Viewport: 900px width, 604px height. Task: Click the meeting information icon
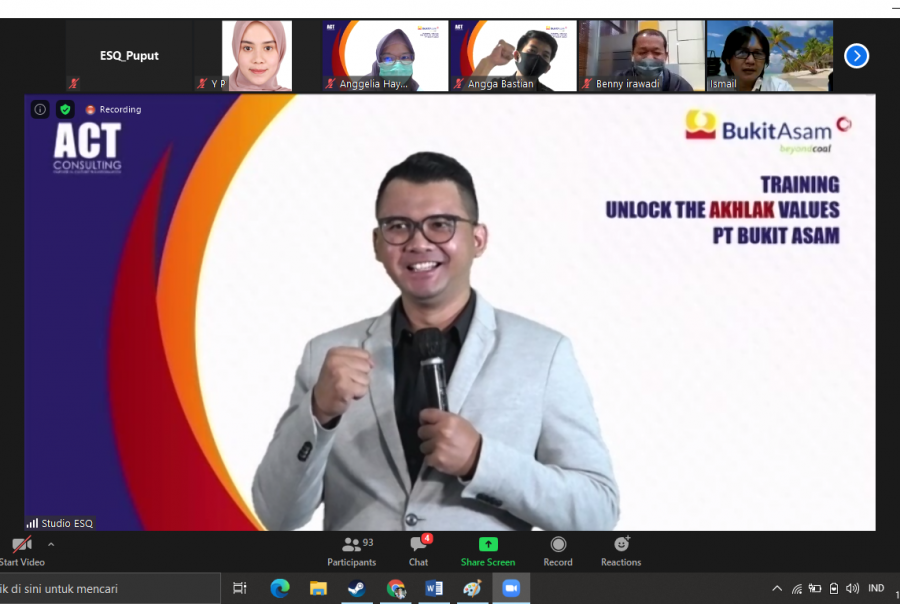pyautogui.click(x=40, y=109)
